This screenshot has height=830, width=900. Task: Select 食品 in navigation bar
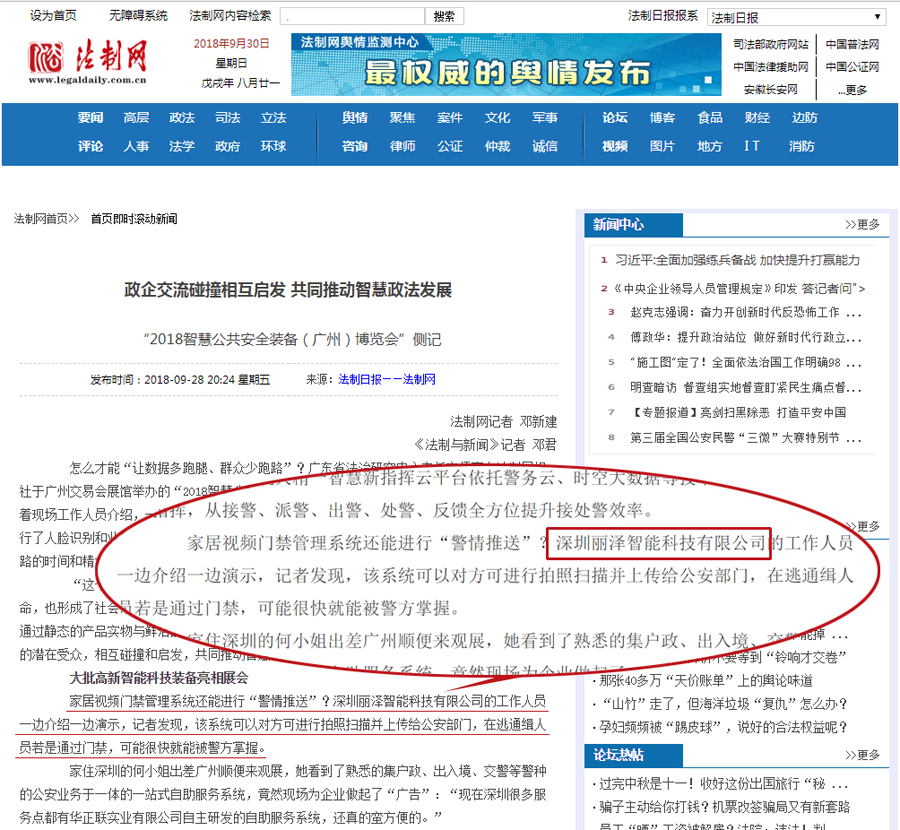[x=710, y=118]
